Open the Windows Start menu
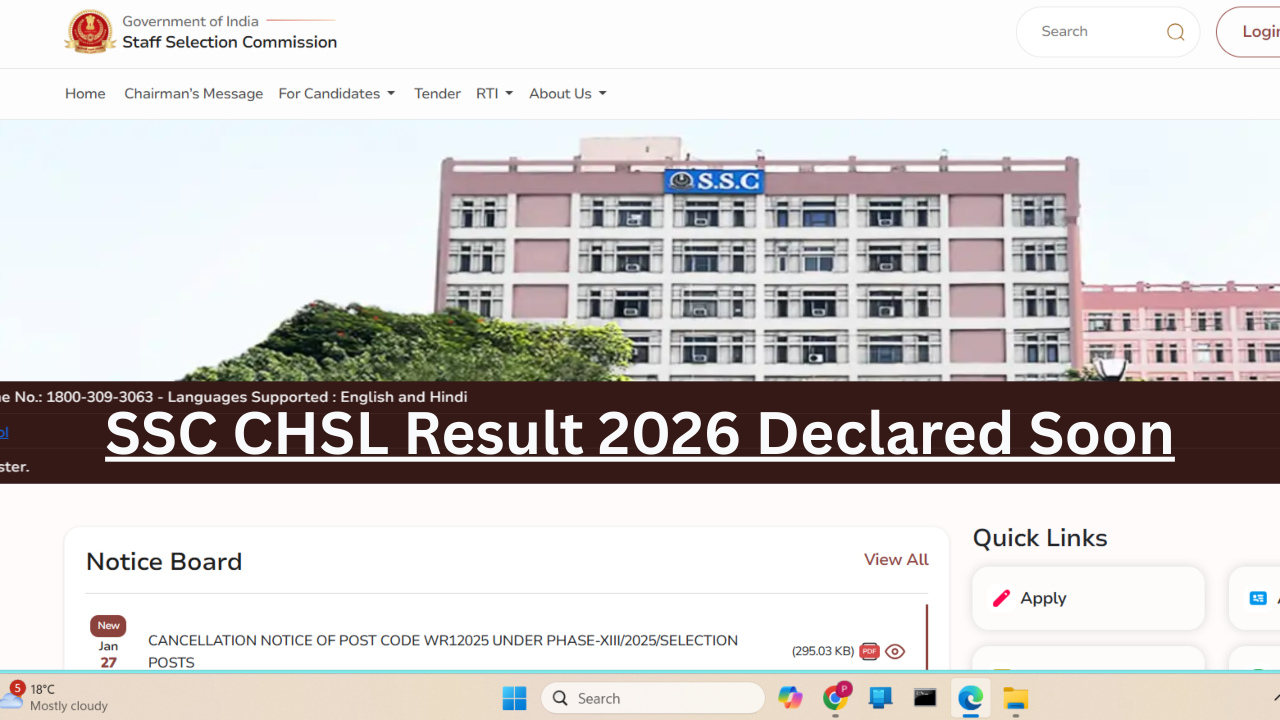 click(514, 698)
